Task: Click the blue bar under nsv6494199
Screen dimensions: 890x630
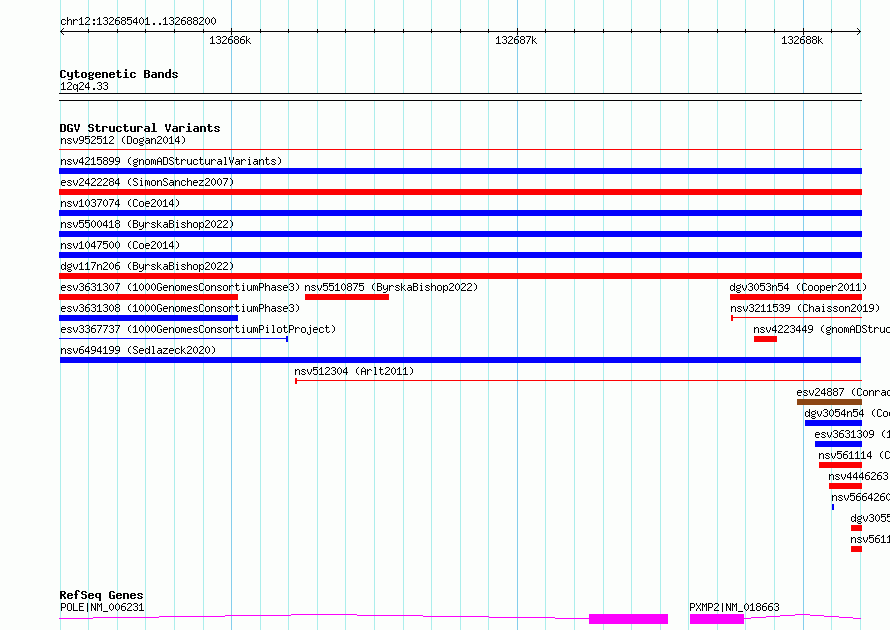Action: (460, 360)
